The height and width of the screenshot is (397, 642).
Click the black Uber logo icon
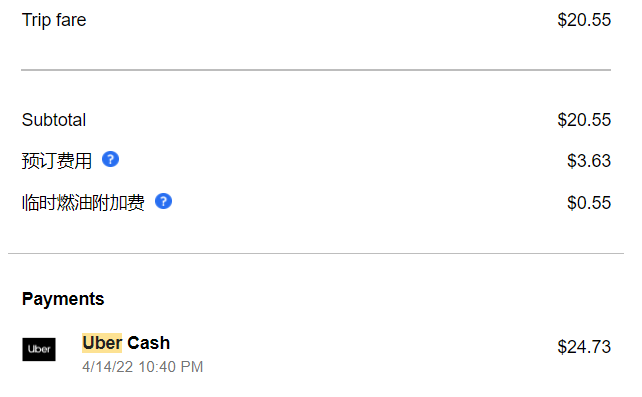39,349
